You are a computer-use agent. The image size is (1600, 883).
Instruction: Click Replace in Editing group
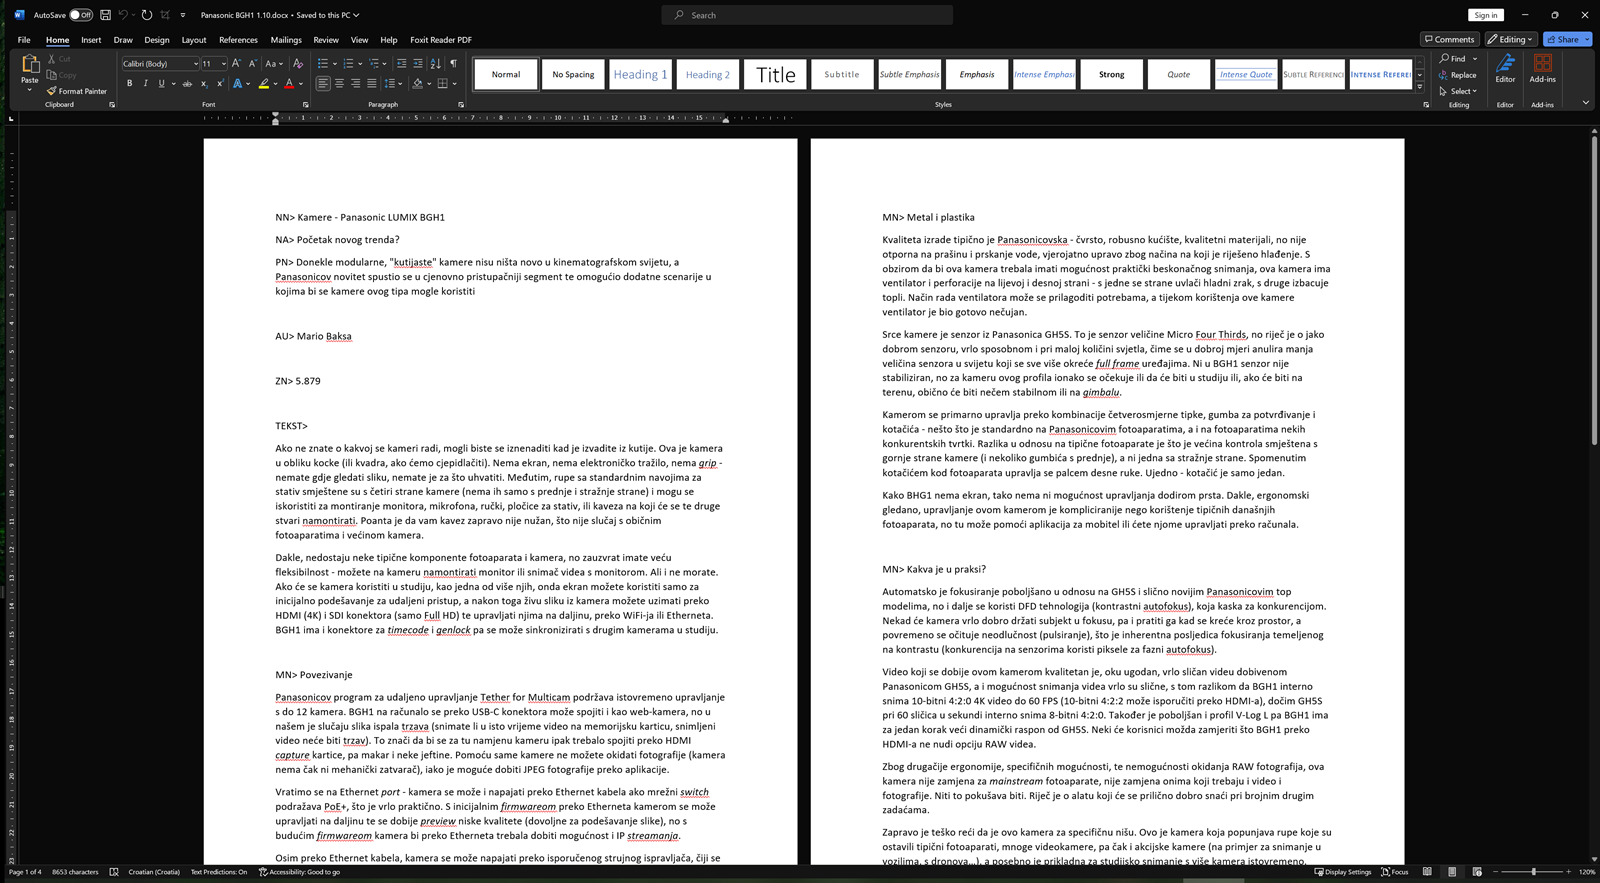tap(1458, 75)
